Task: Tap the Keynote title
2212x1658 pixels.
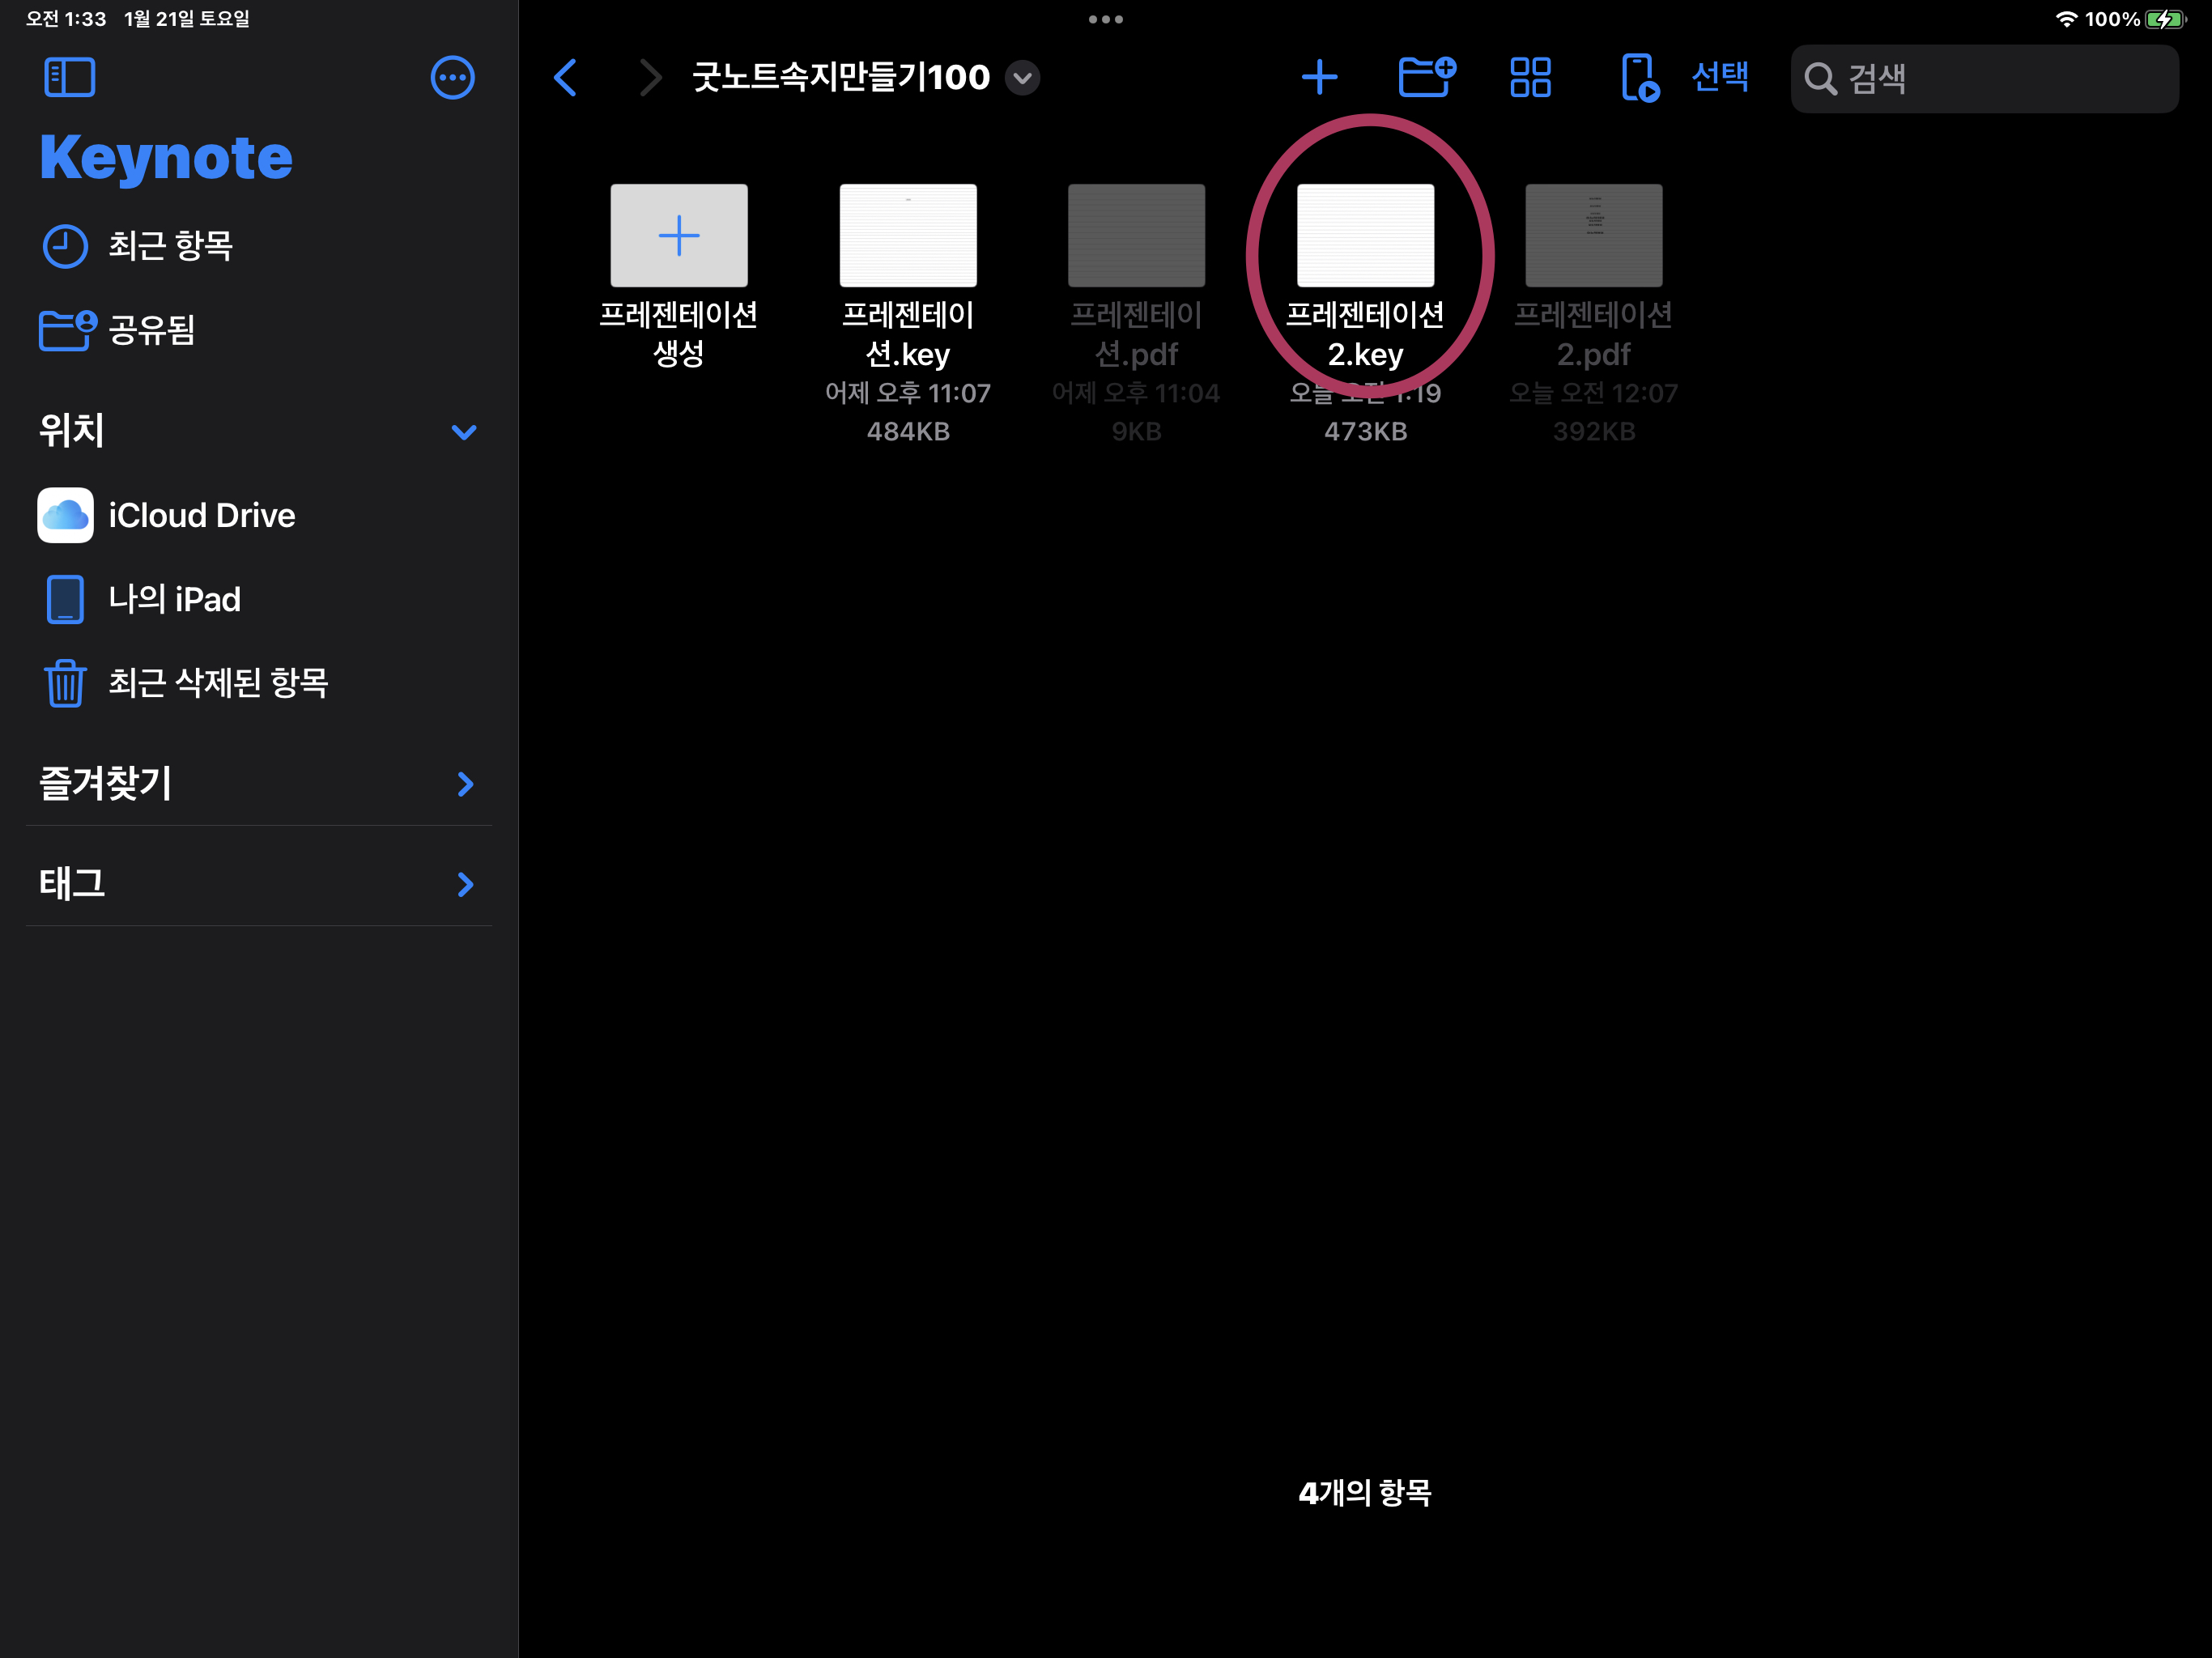Action: [x=166, y=158]
